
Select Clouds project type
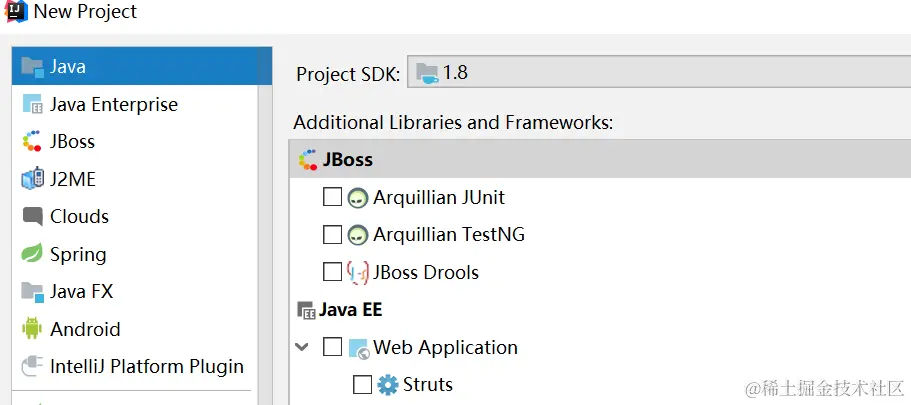[135, 216]
